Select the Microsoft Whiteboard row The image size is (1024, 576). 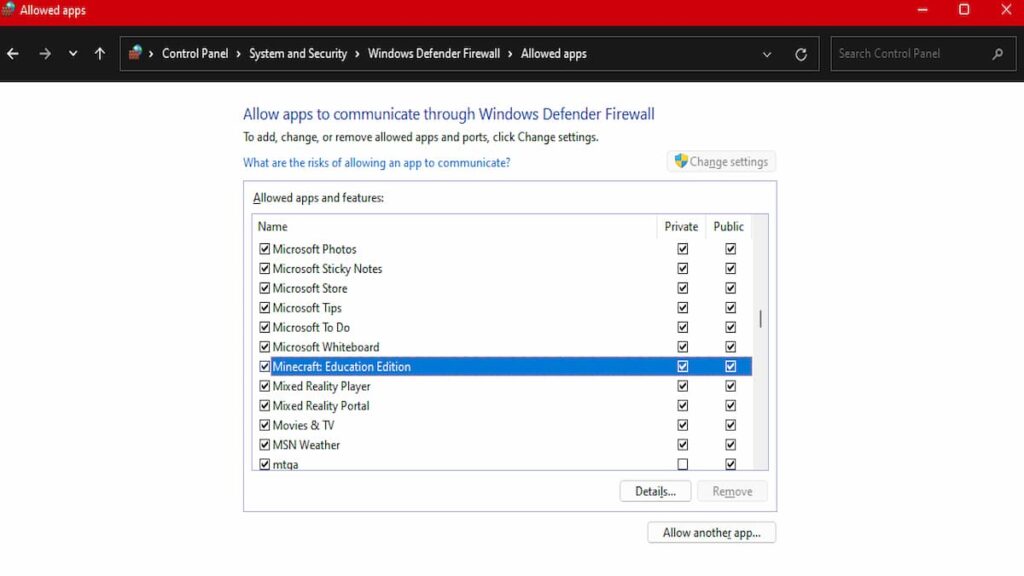pyautogui.click(x=502, y=347)
